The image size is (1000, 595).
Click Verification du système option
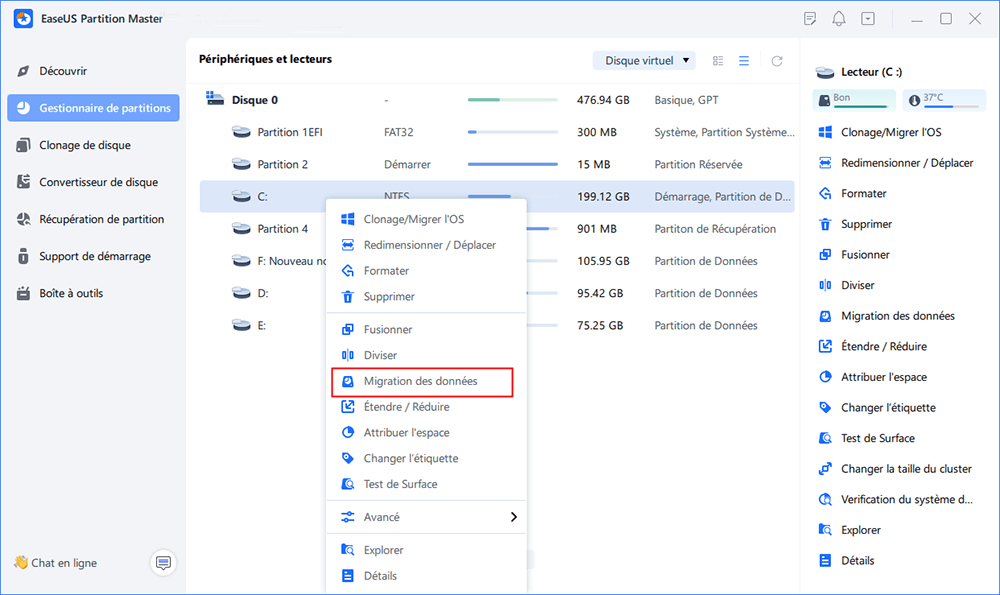click(x=907, y=499)
